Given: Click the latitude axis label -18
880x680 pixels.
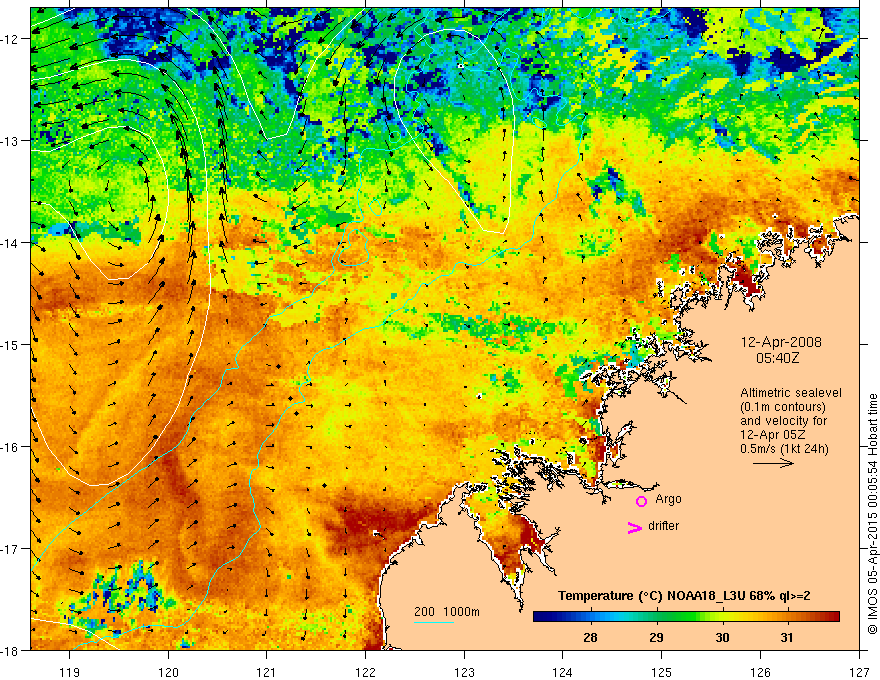Looking at the screenshot, I should point(11,651).
